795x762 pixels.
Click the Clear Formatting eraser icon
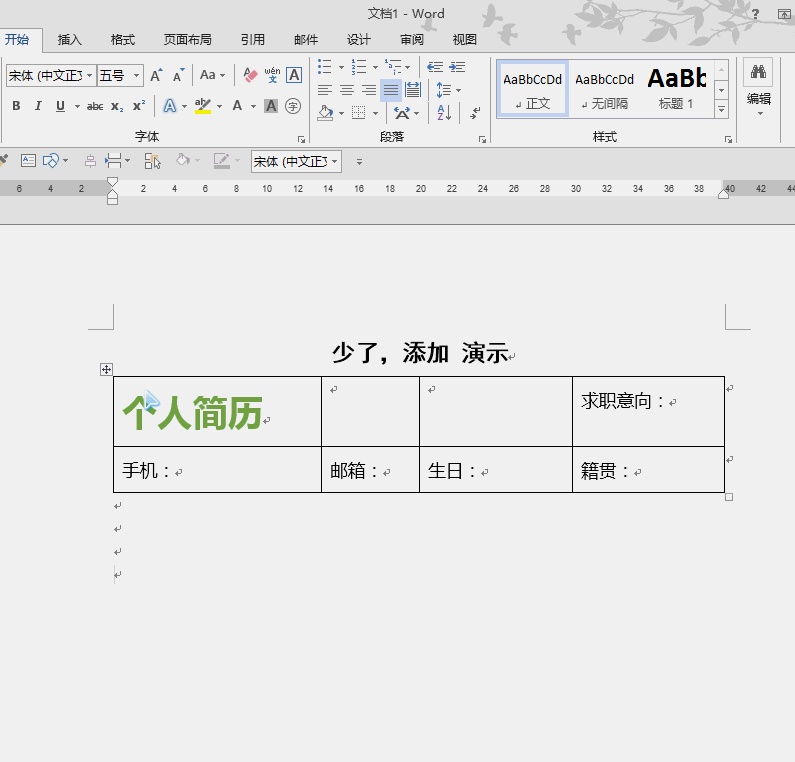pos(250,75)
